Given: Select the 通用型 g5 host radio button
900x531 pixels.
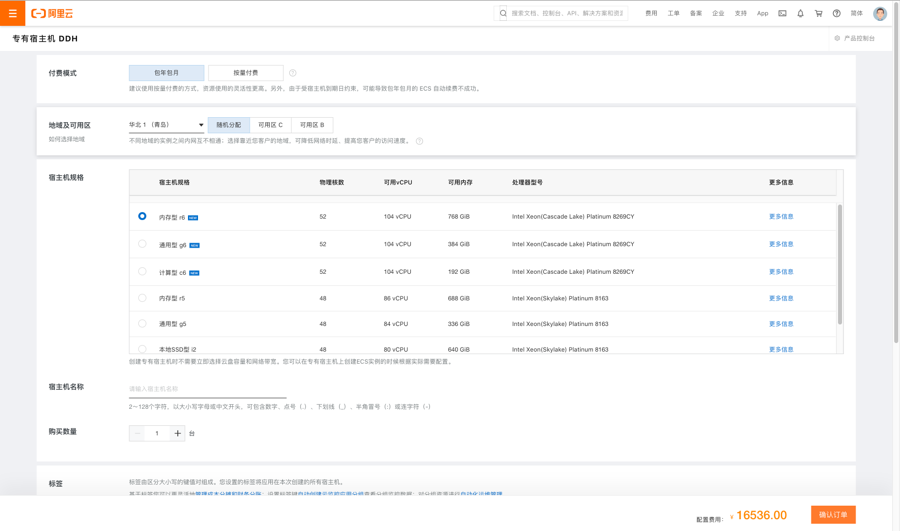Looking at the screenshot, I should point(142,324).
